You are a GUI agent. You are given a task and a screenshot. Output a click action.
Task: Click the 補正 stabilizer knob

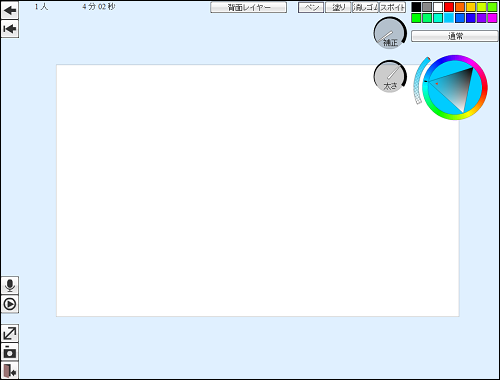pos(390,33)
